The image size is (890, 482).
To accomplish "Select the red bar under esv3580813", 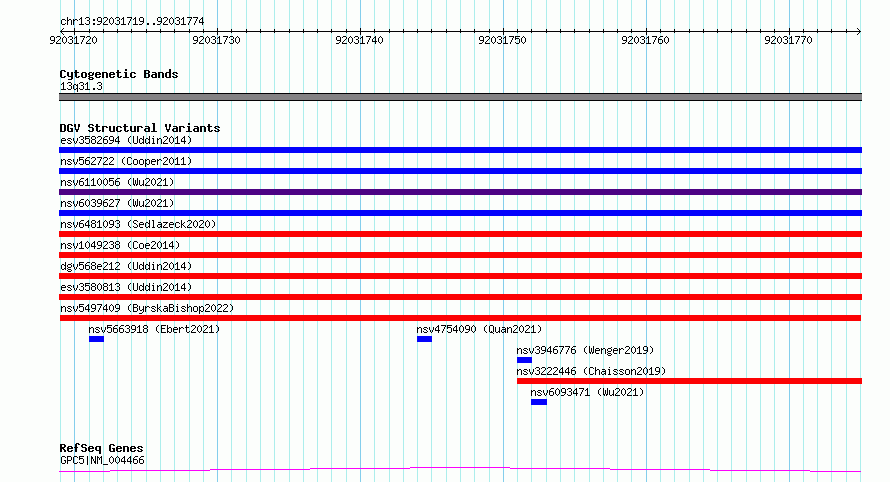I will point(460,297).
